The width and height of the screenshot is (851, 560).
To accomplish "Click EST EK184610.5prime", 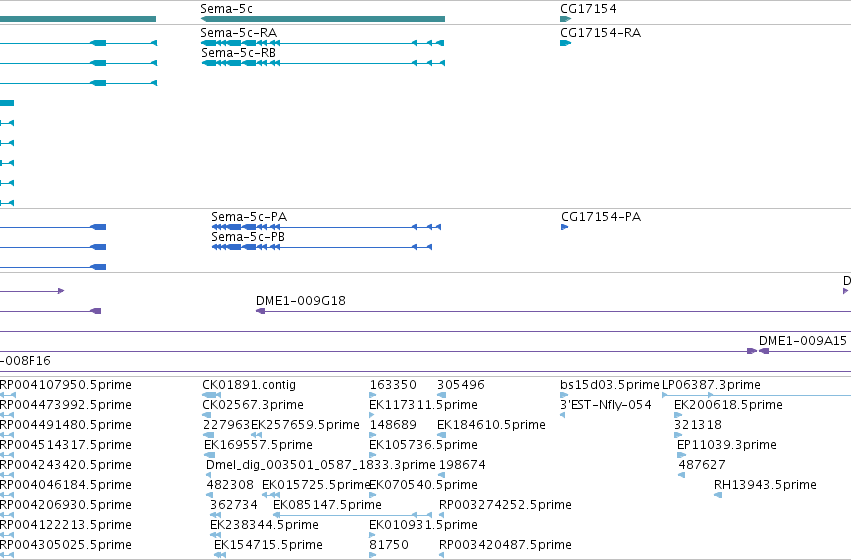I will pyautogui.click(x=491, y=425).
